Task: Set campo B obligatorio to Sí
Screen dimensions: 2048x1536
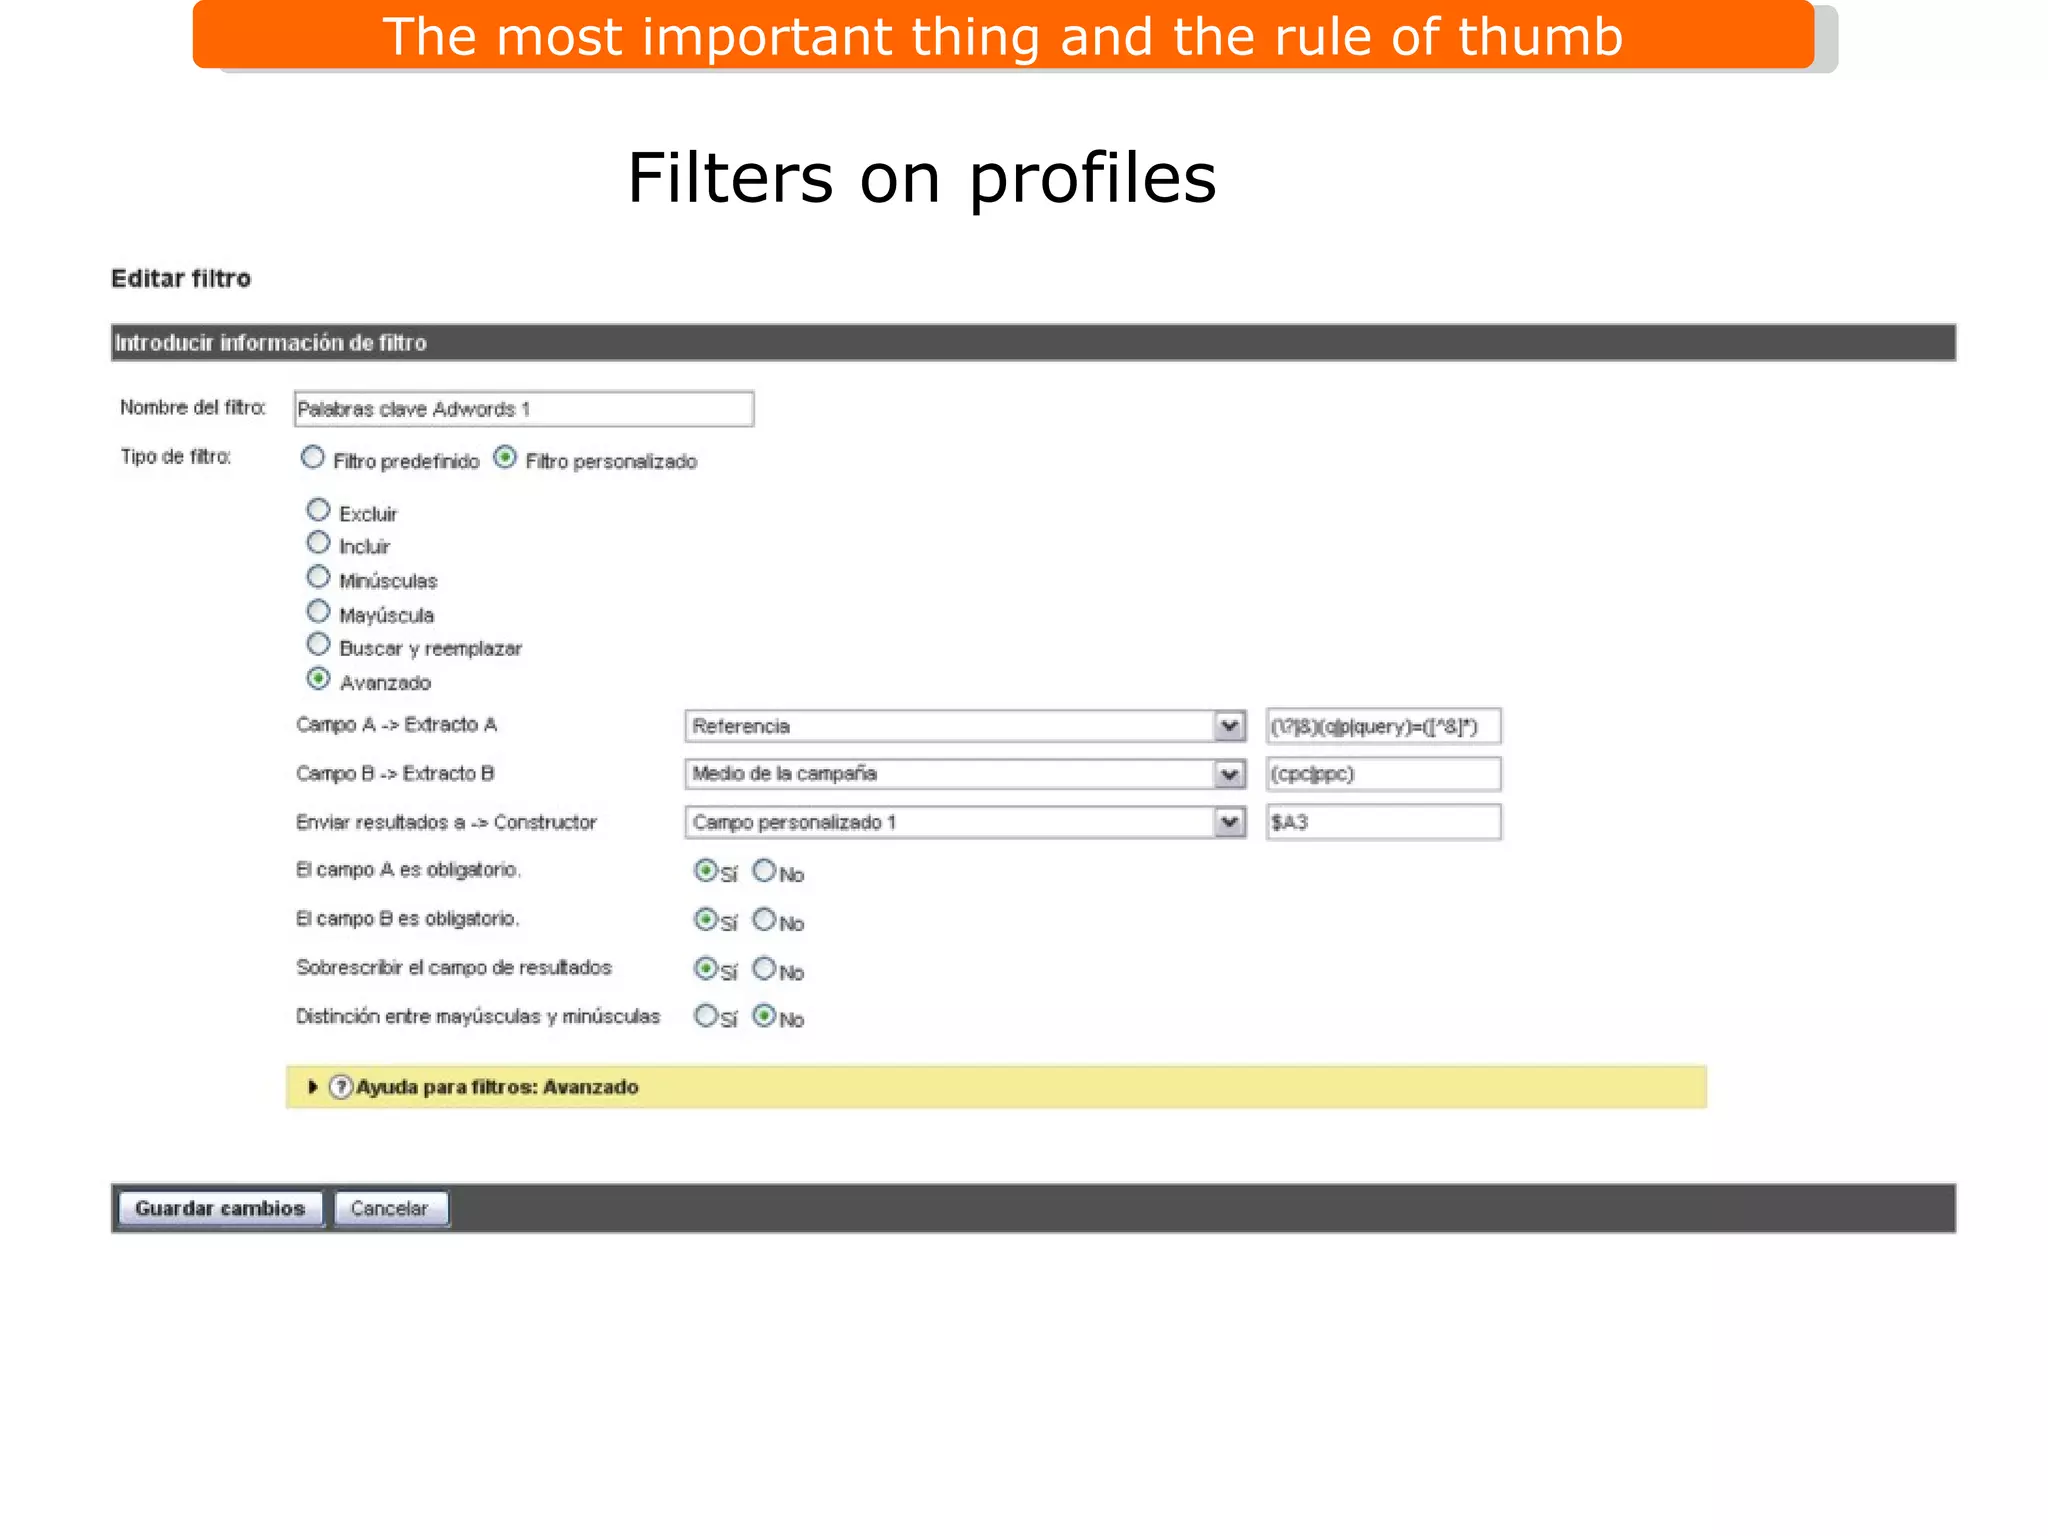Action: [x=705, y=919]
